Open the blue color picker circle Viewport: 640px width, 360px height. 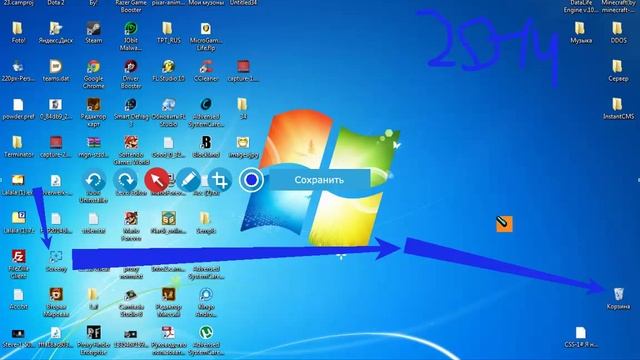251,180
